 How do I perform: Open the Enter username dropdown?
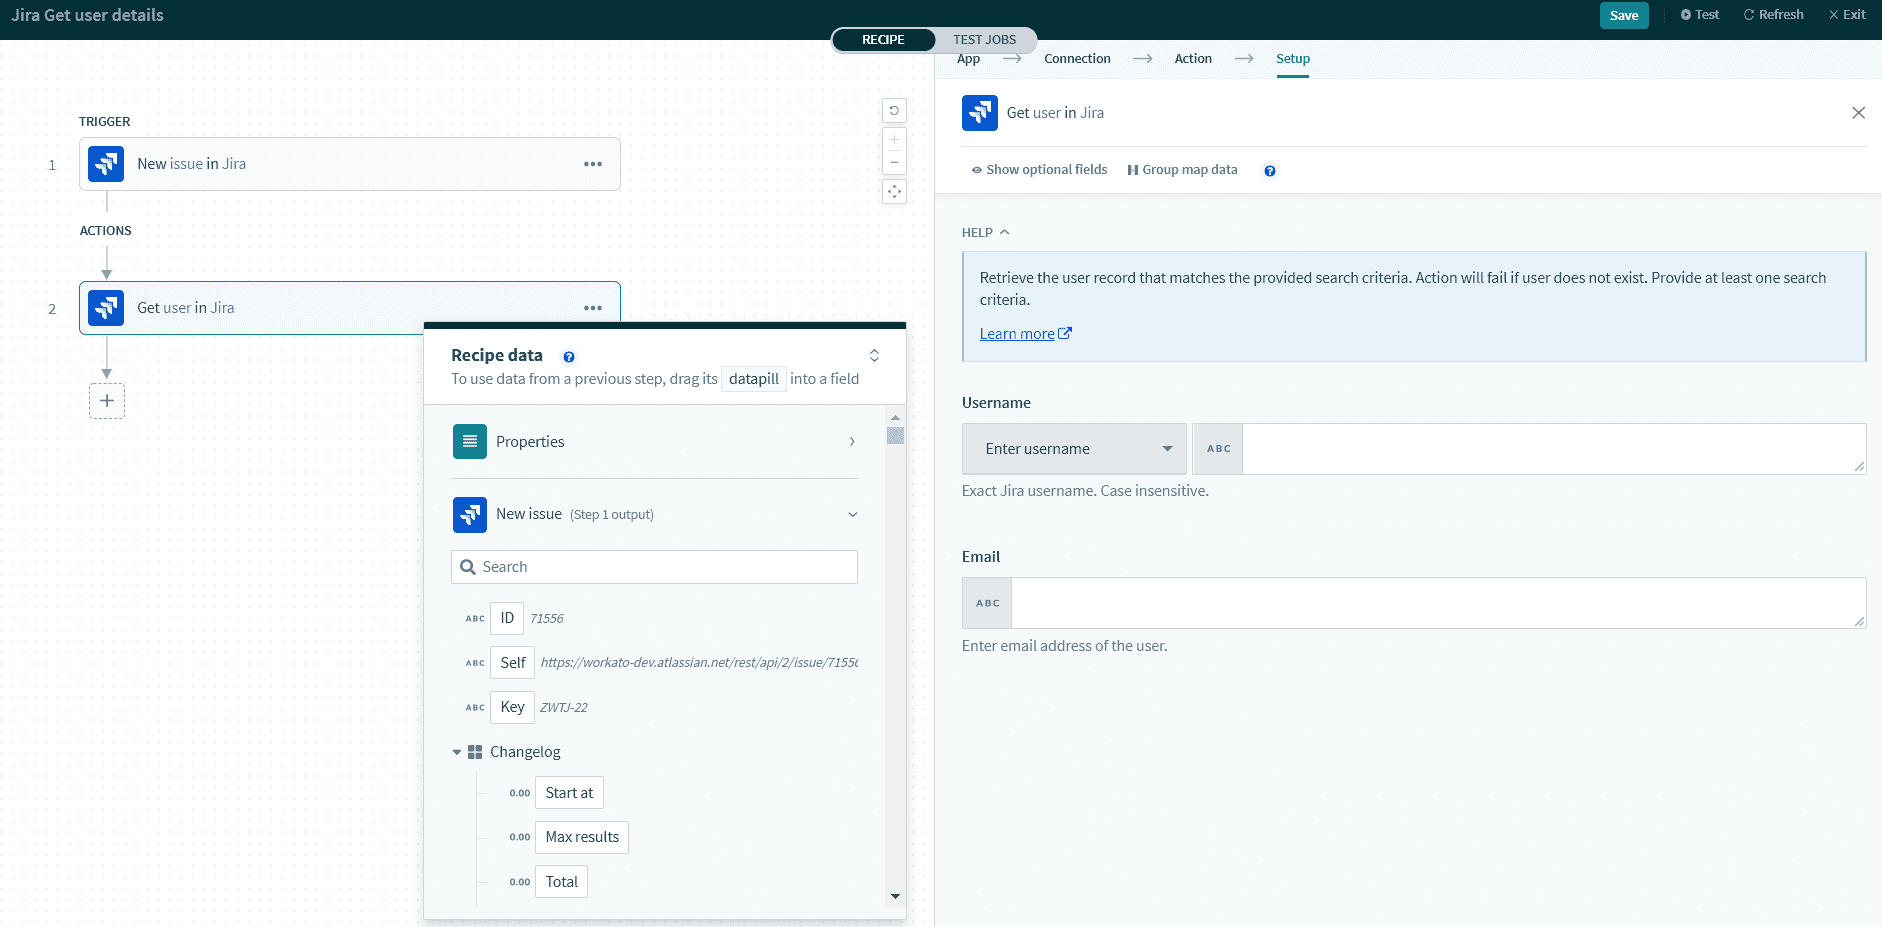point(1073,448)
